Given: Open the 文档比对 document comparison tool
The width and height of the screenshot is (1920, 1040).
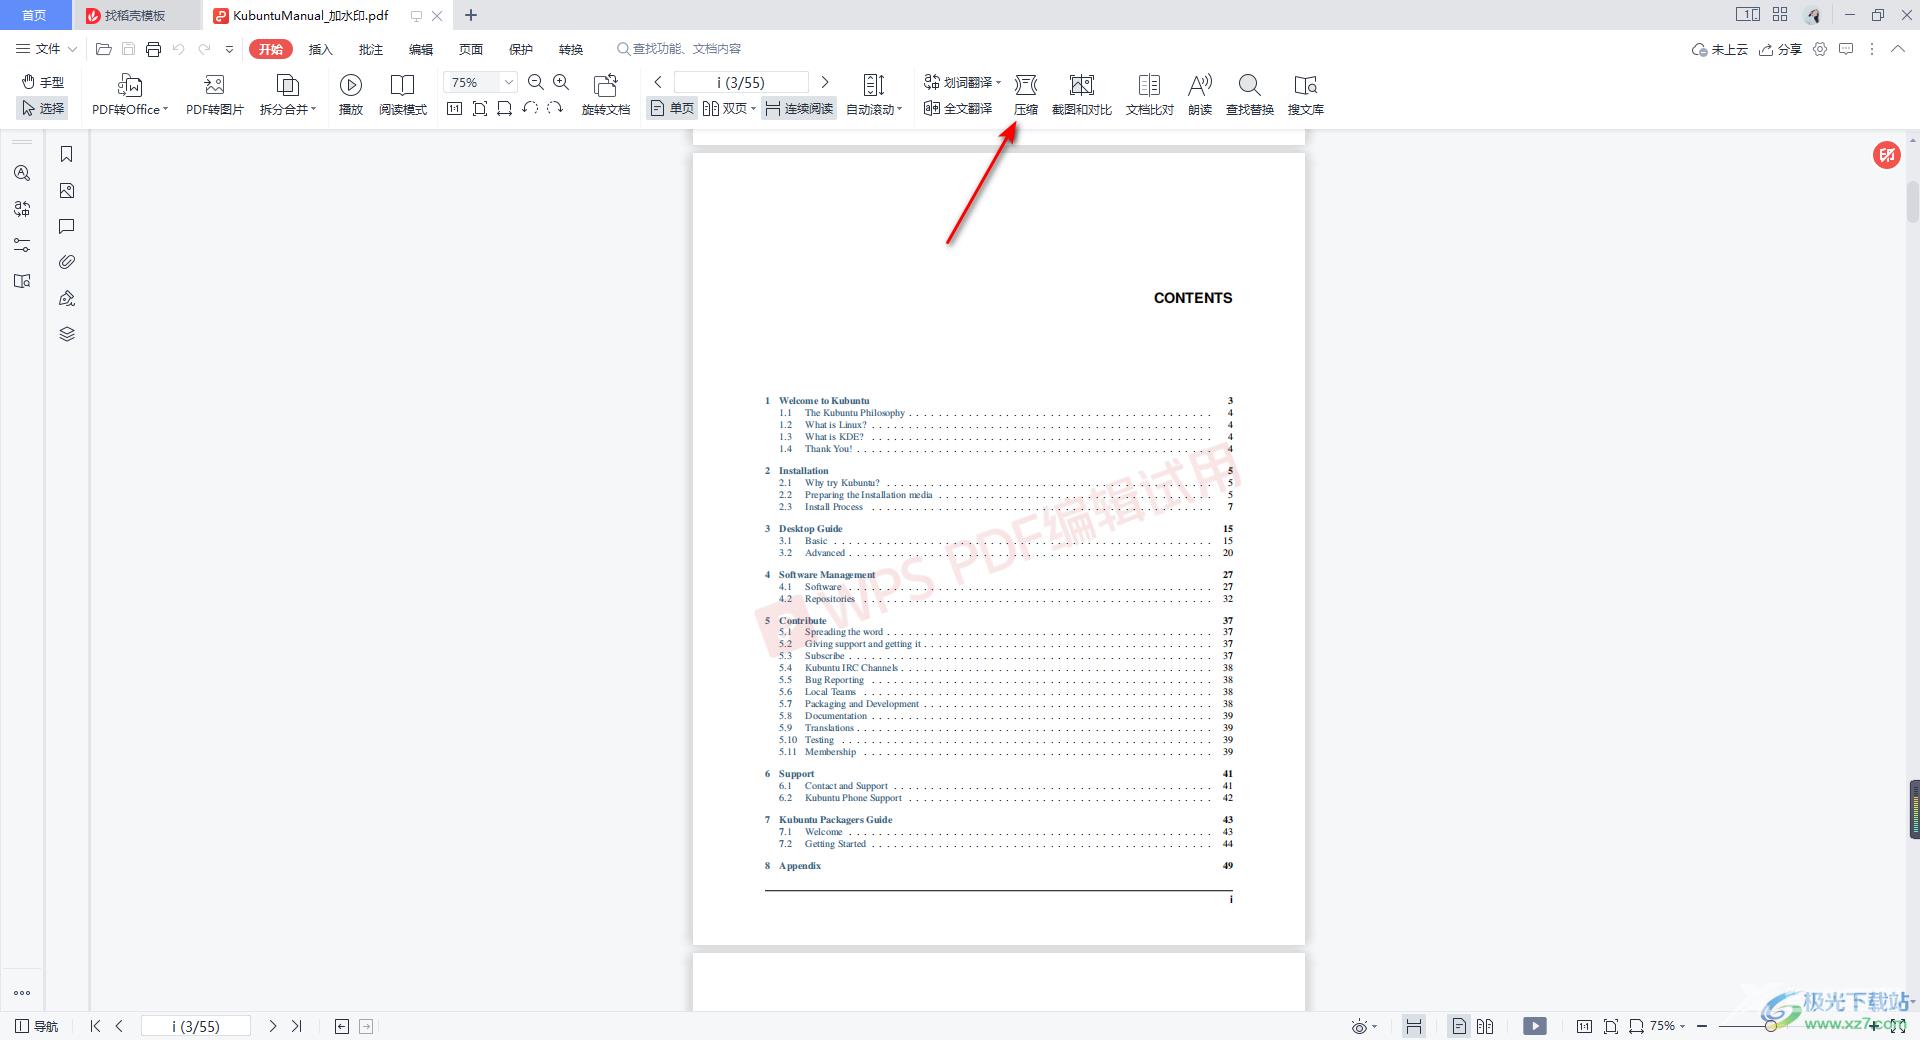Looking at the screenshot, I should (x=1149, y=95).
